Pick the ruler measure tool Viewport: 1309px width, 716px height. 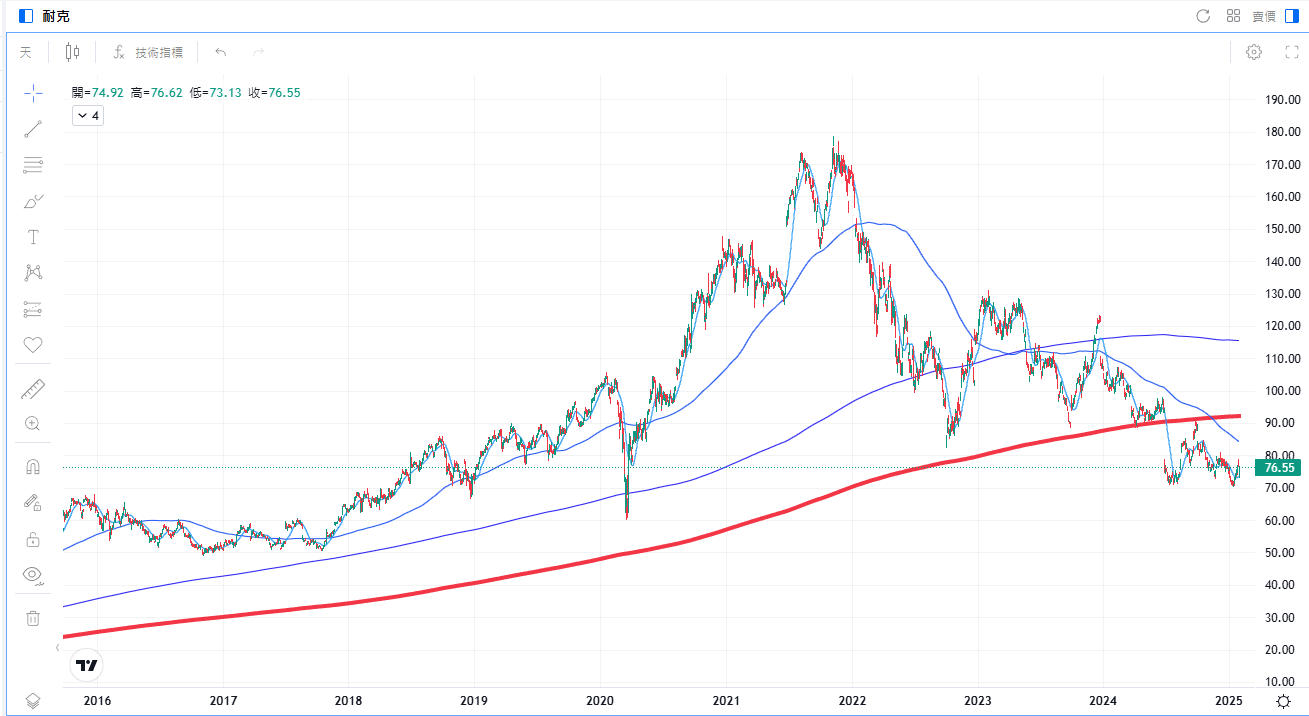[33, 389]
